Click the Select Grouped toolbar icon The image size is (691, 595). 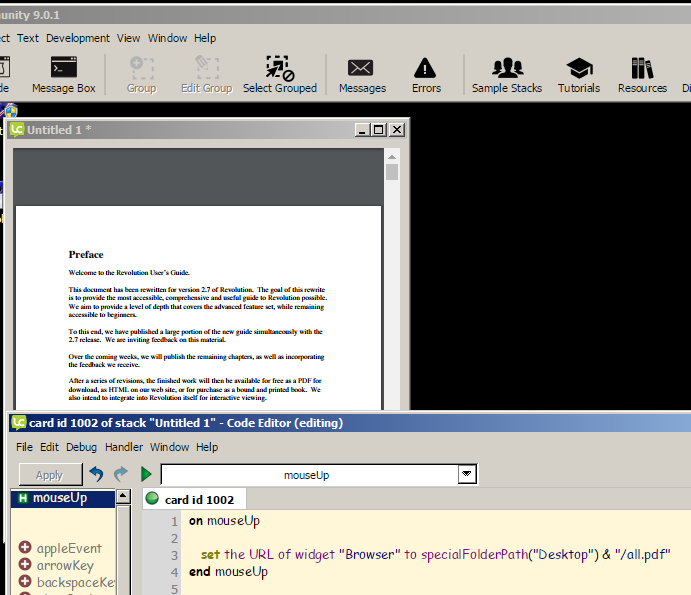click(x=279, y=75)
